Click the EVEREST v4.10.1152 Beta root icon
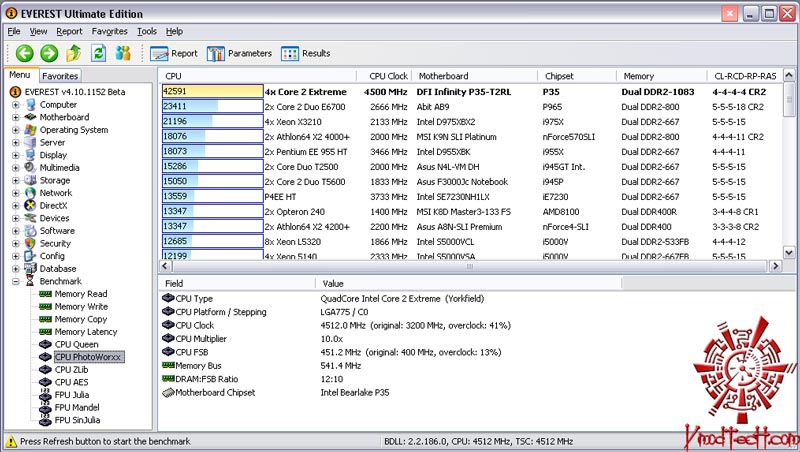The width and height of the screenshot is (800, 452). [x=16, y=92]
